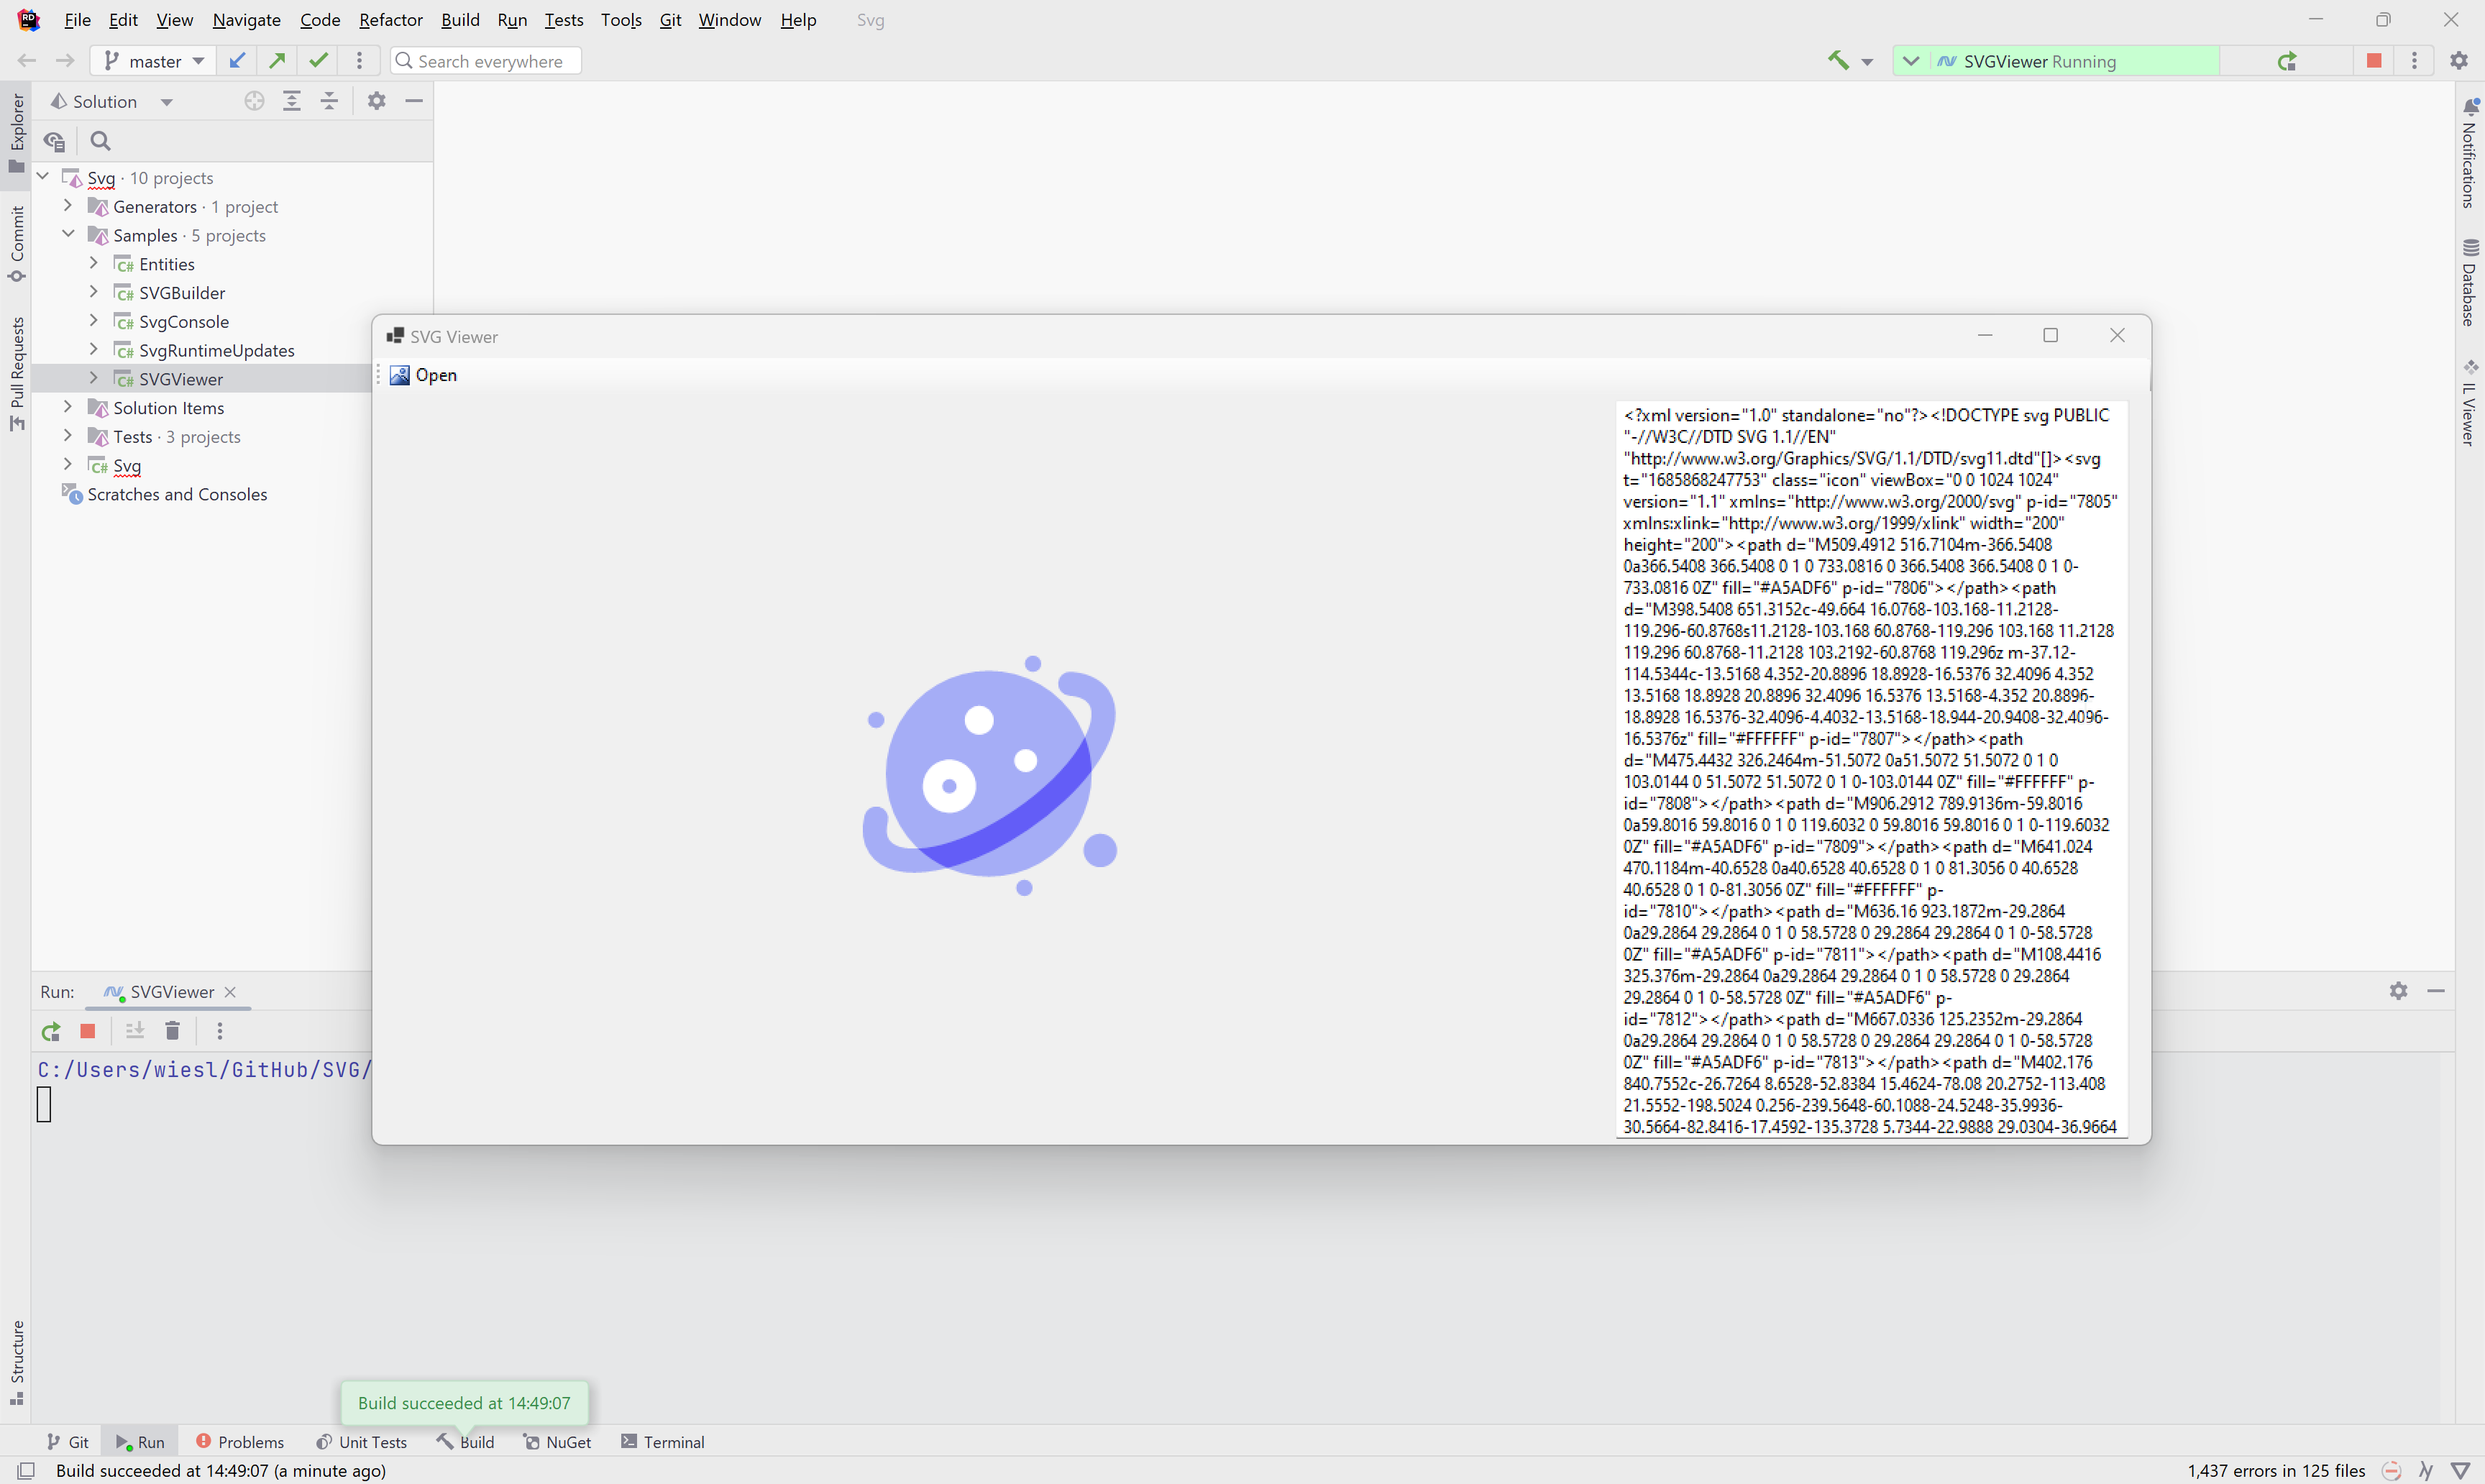Clear Run console with the trash icon
Screen dimensions: 2485x1484
[172, 1031]
